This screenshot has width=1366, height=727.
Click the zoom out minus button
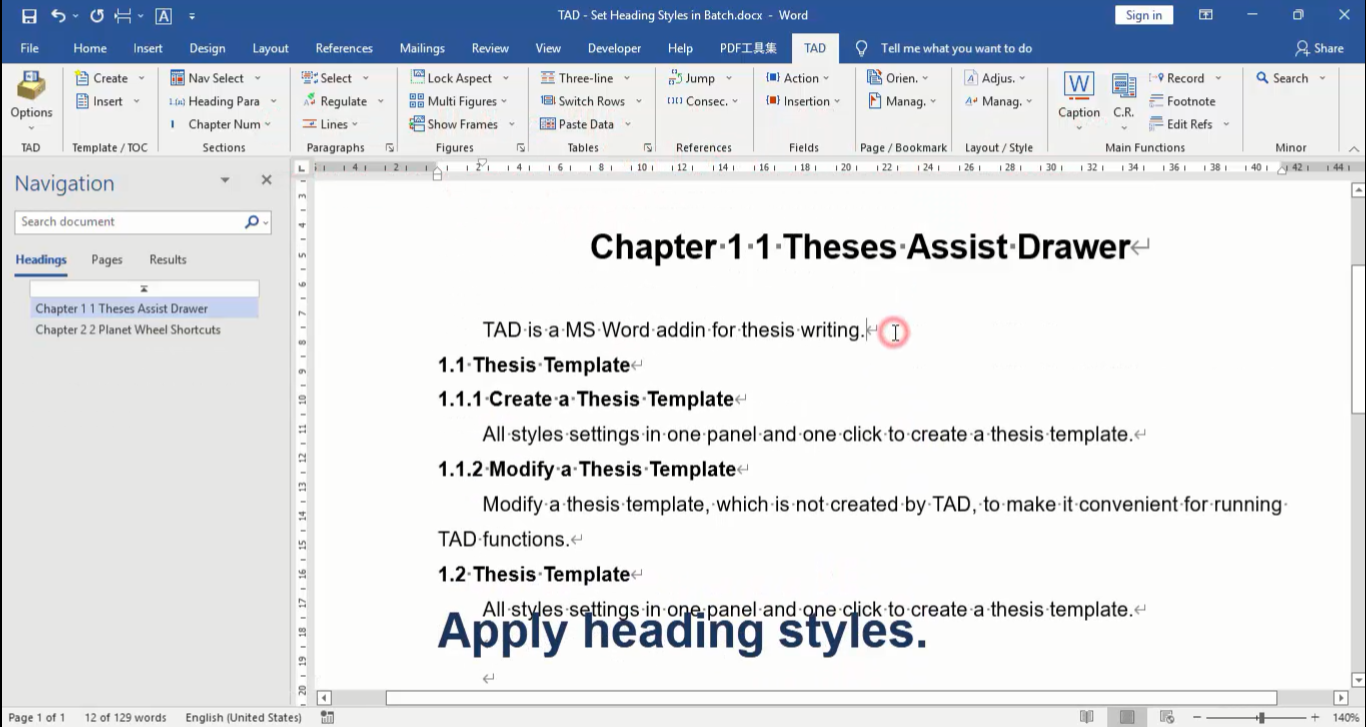(1196, 717)
